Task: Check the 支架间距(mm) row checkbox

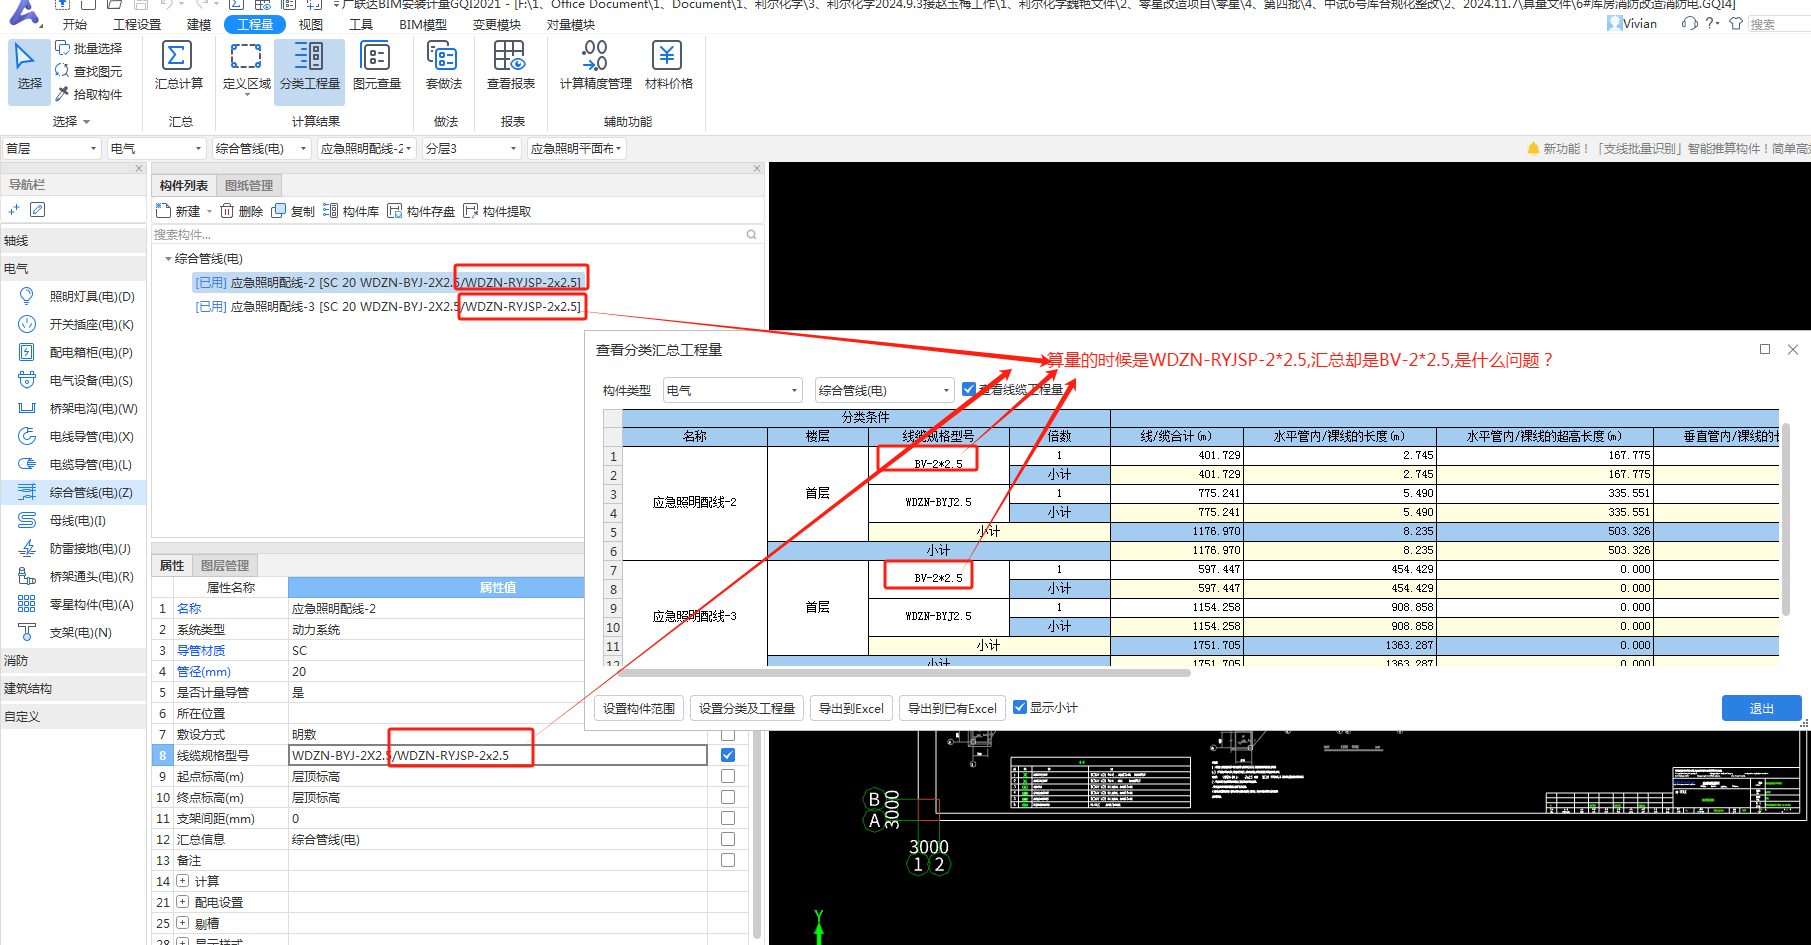Action: (x=728, y=818)
